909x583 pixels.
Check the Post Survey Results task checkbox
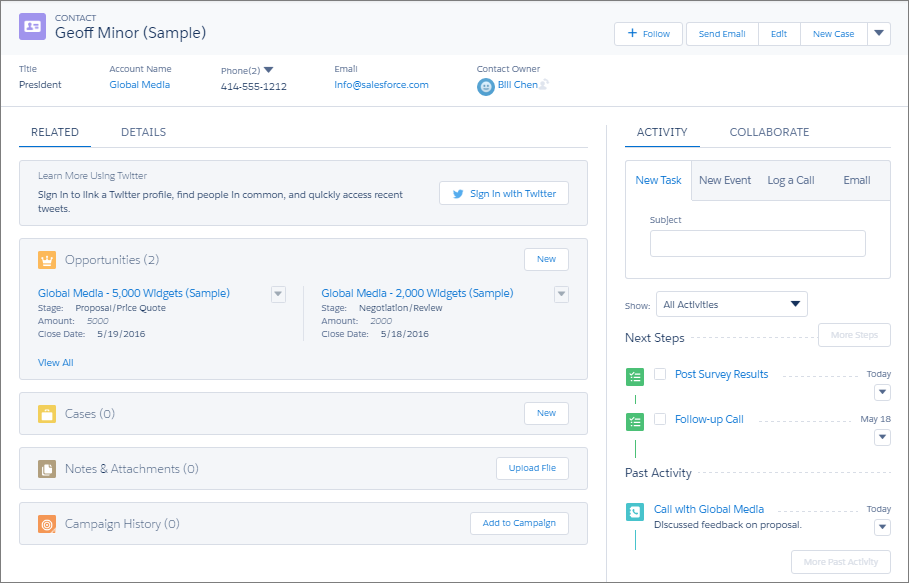(660, 374)
